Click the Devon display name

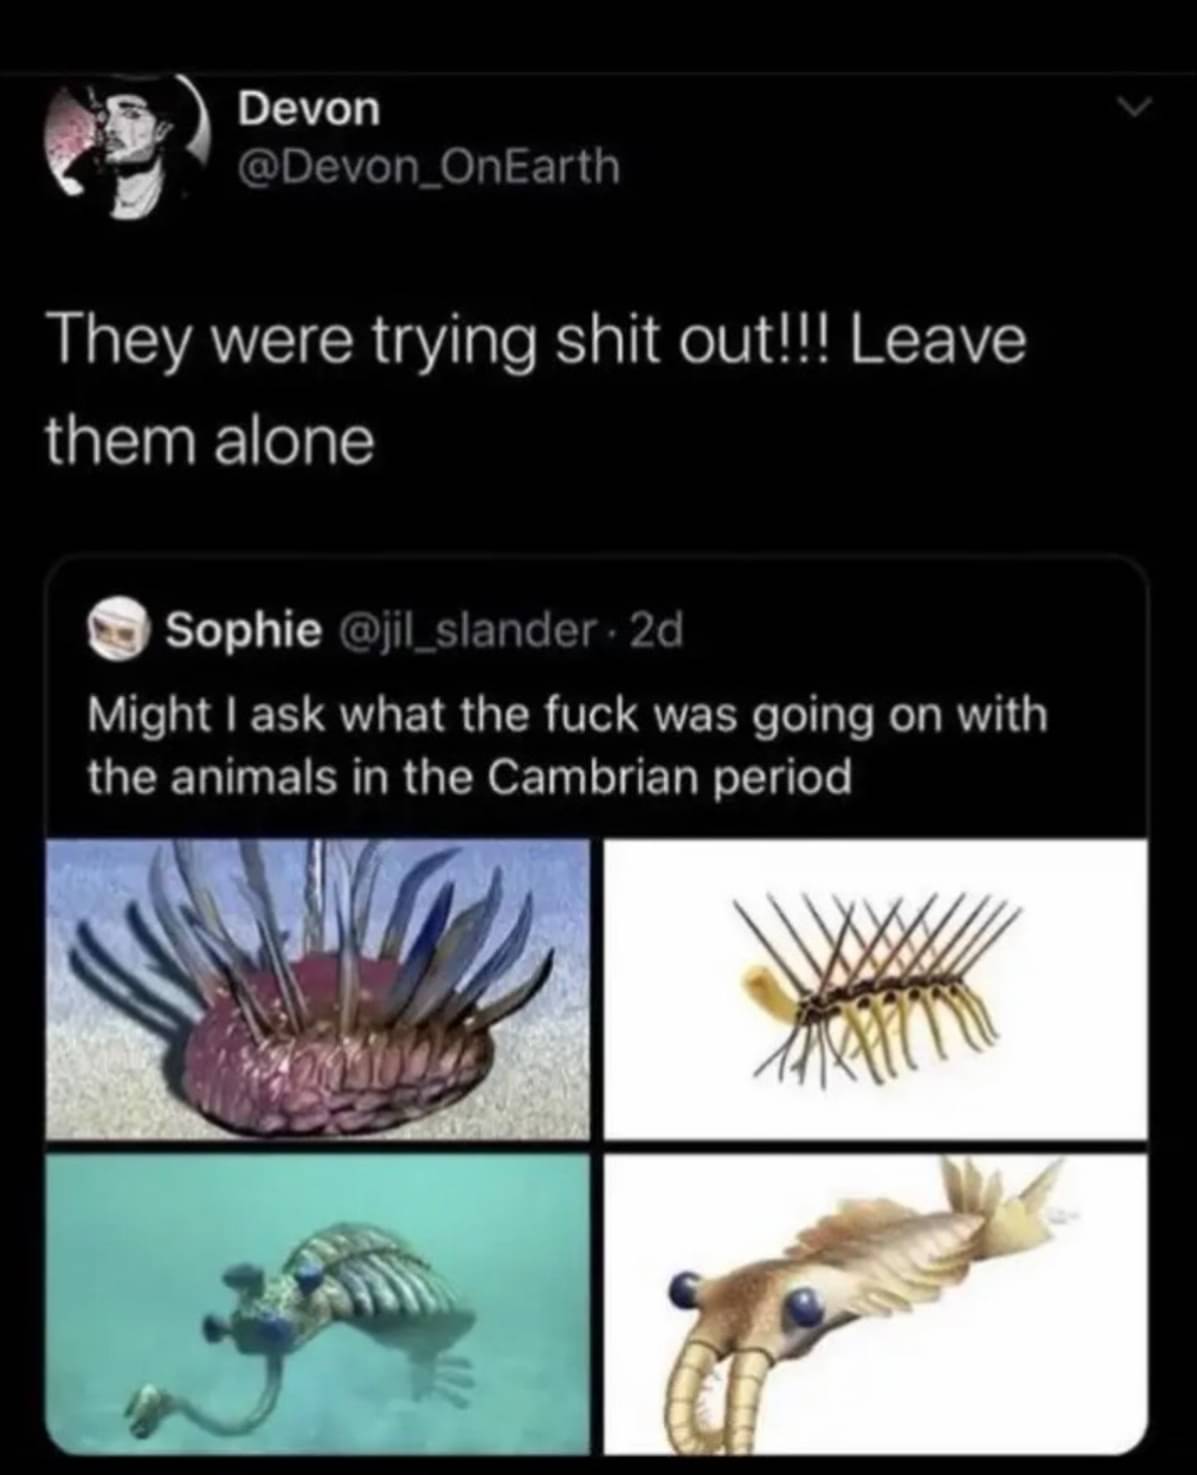[x=309, y=109]
